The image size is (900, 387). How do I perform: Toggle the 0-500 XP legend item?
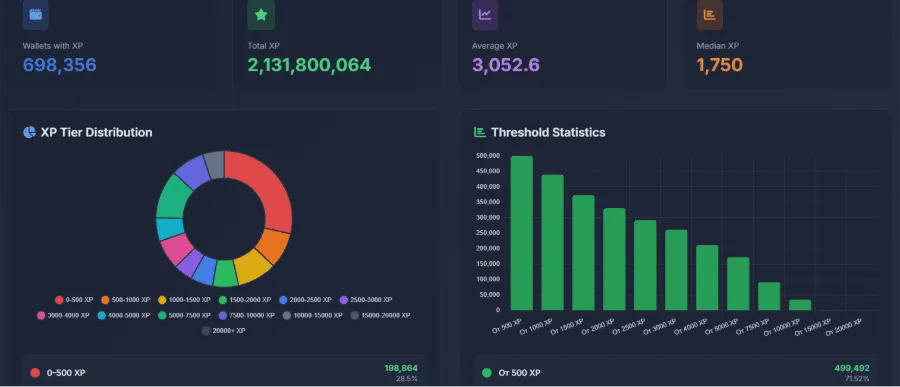click(x=74, y=300)
